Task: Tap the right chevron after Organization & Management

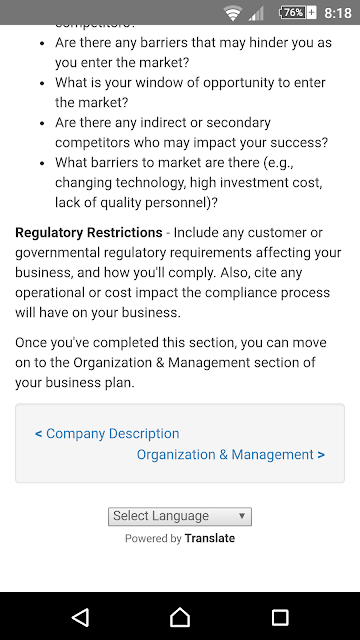Action: (x=321, y=455)
